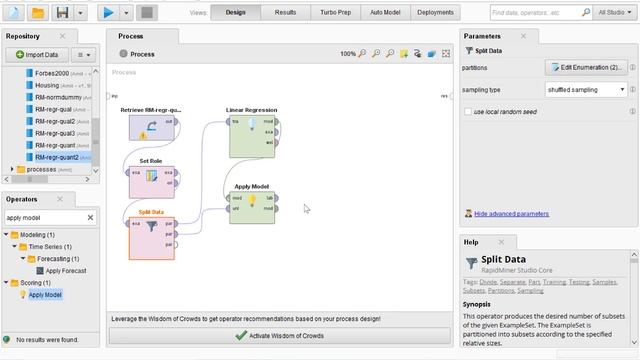
Task: Click the fit process to window icon
Action: (446, 53)
